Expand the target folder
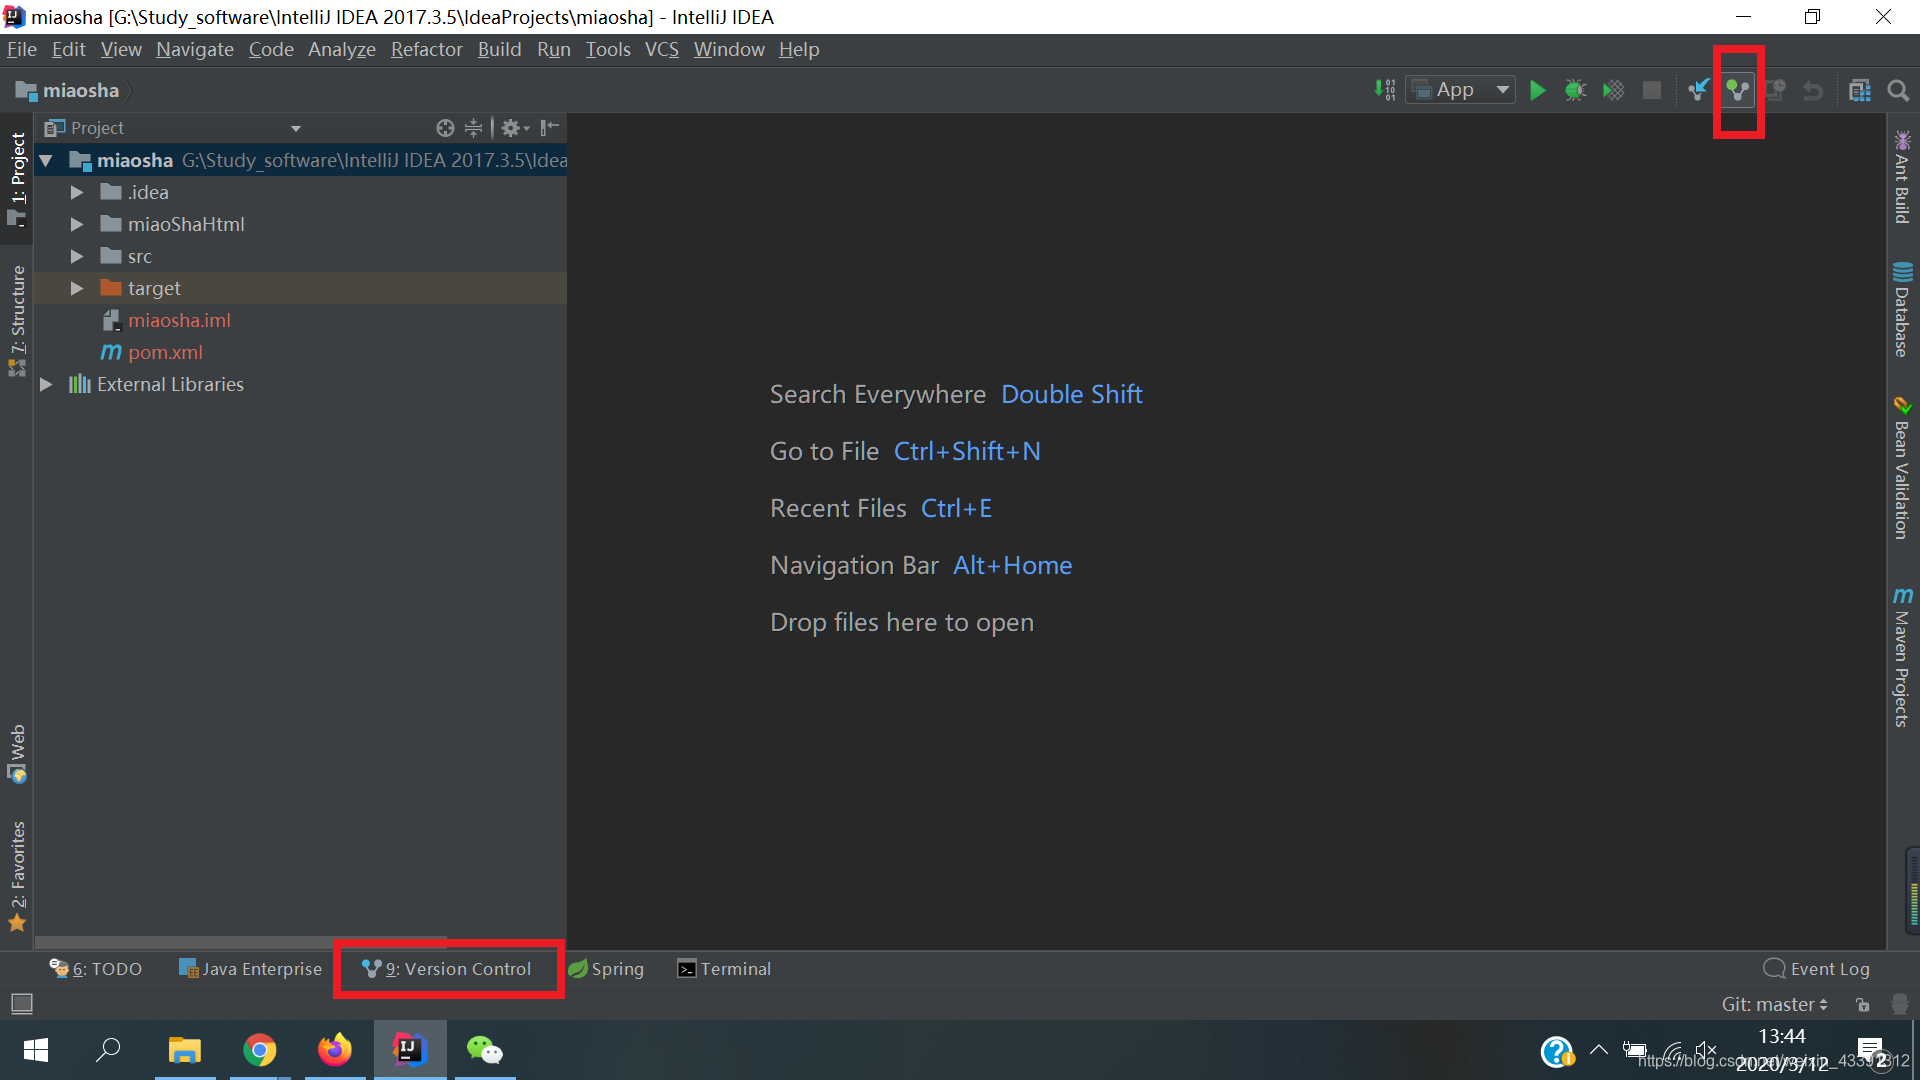 [x=77, y=288]
